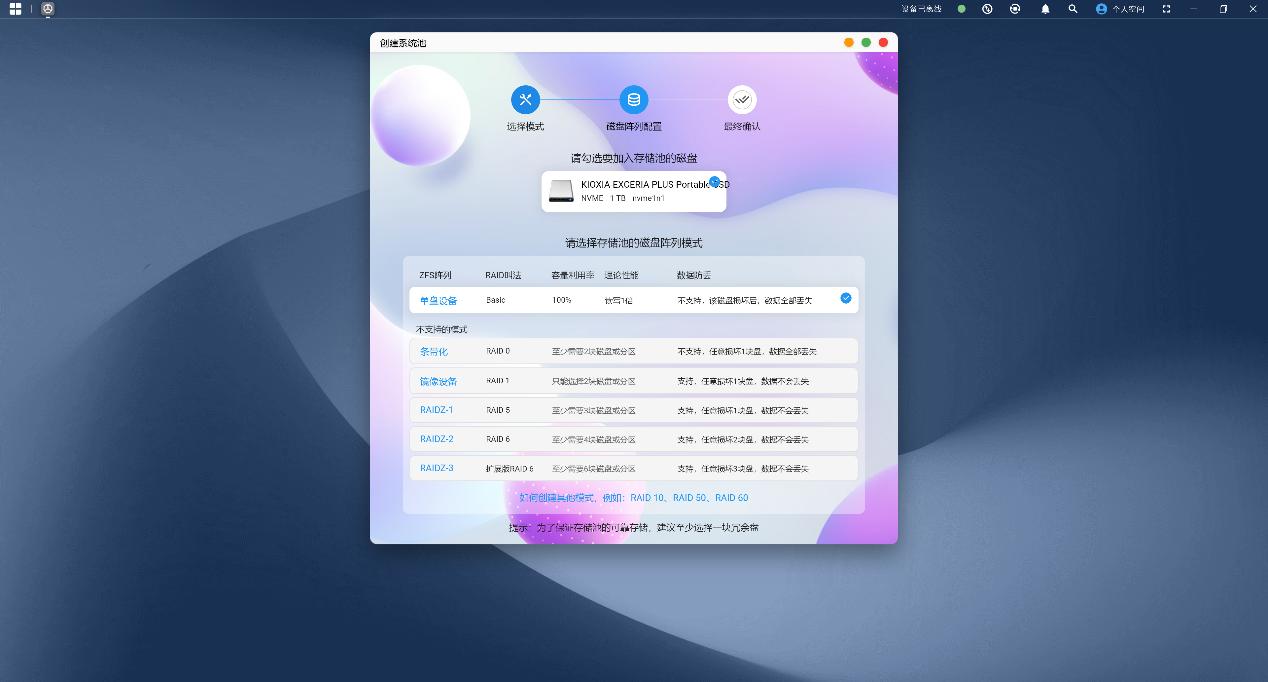Click the 镜像设备 RAID 1 mode
Screen dimensions: 1268x682
tap(634, 381)
